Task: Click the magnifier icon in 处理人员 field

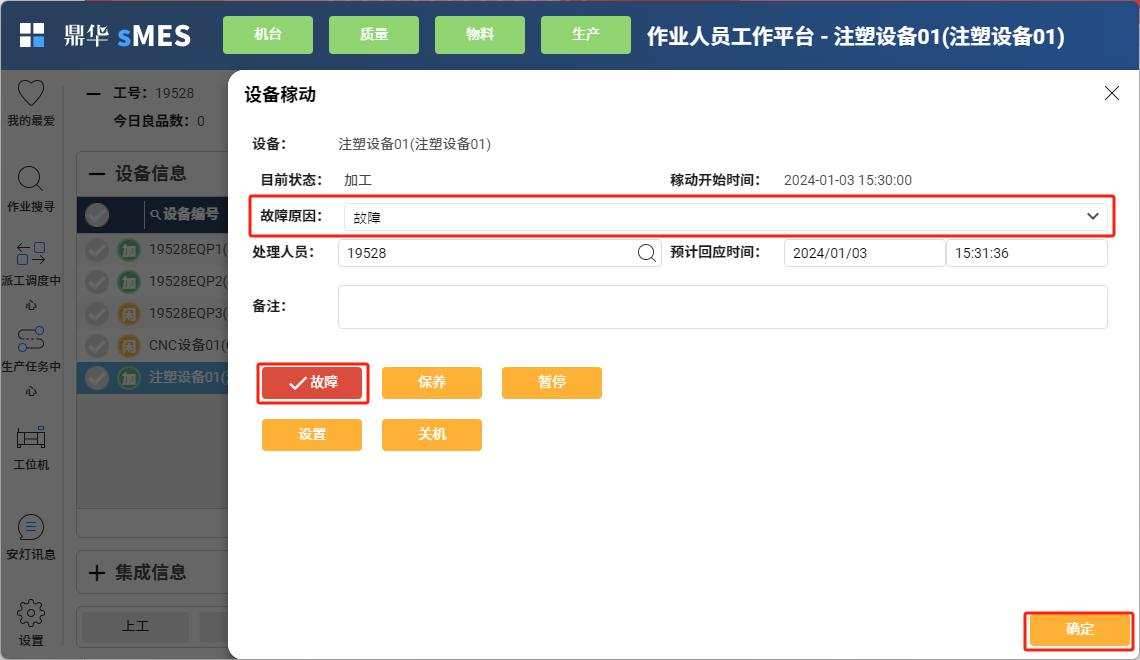Action: pos(646,253)
